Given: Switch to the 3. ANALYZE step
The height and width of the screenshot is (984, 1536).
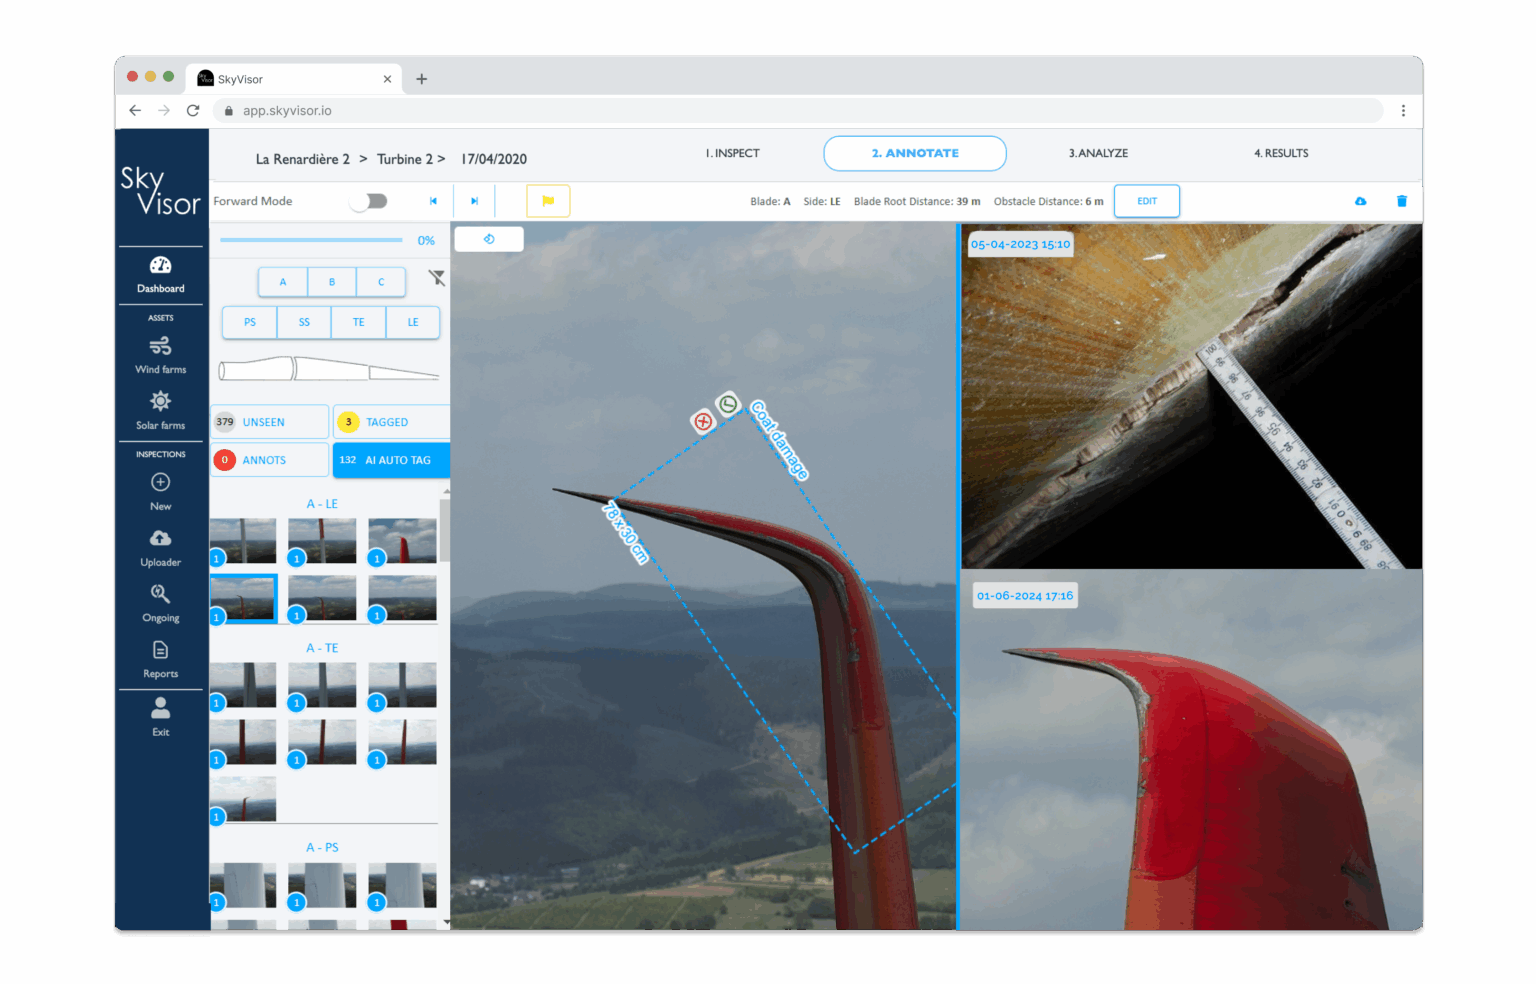Looking at the screenshot, I should [x=1097, y=153].
